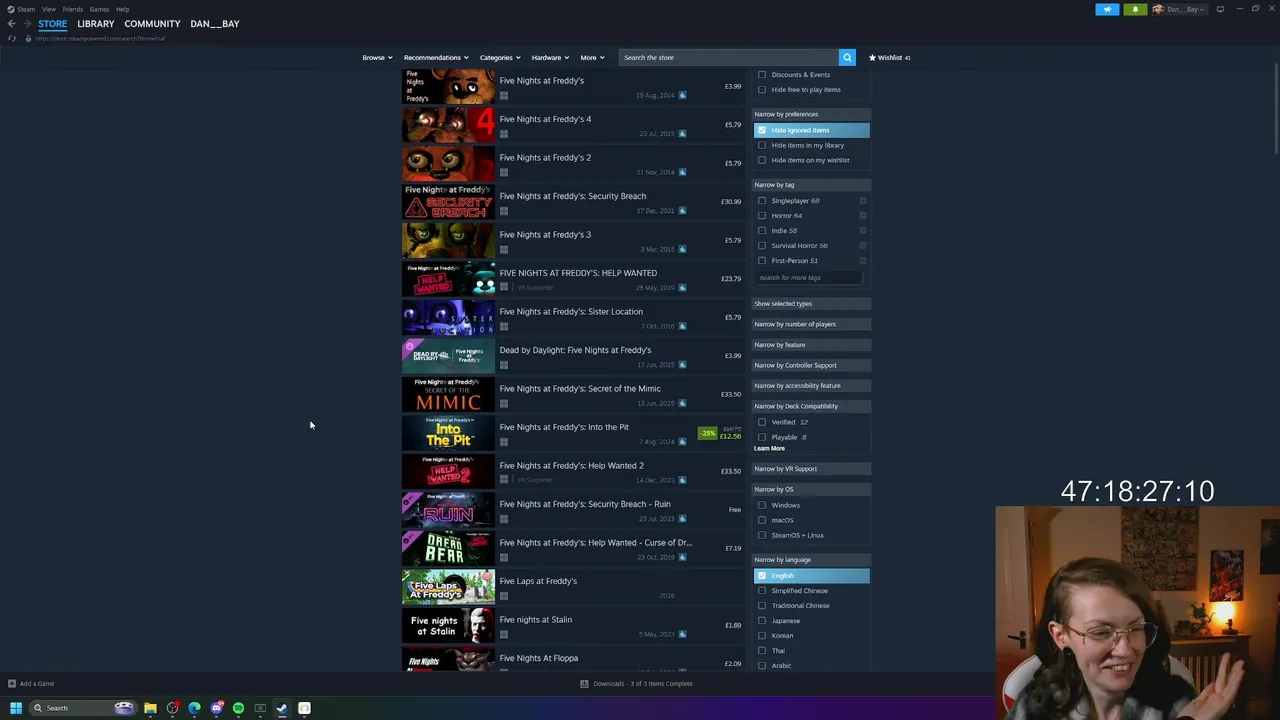Click the Add a Game plus icon

pyautogui.click(x=12, y=684)
